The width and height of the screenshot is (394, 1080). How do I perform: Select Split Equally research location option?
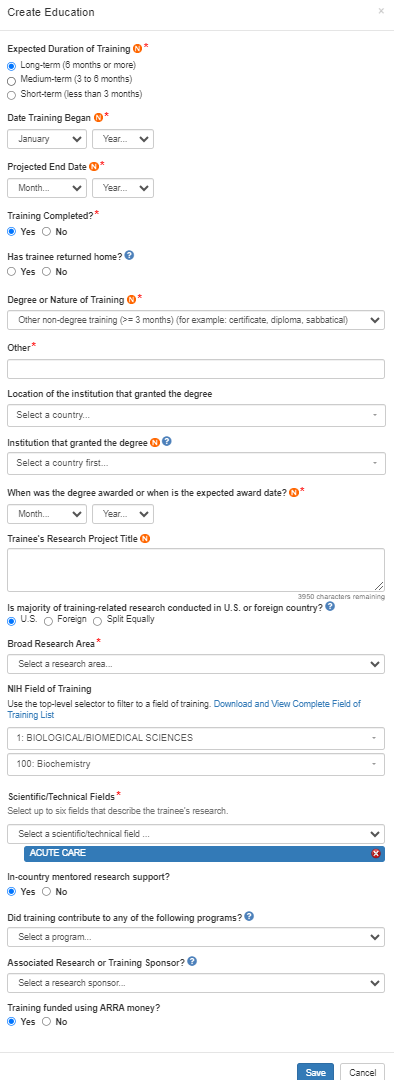[x=97, y=621]
